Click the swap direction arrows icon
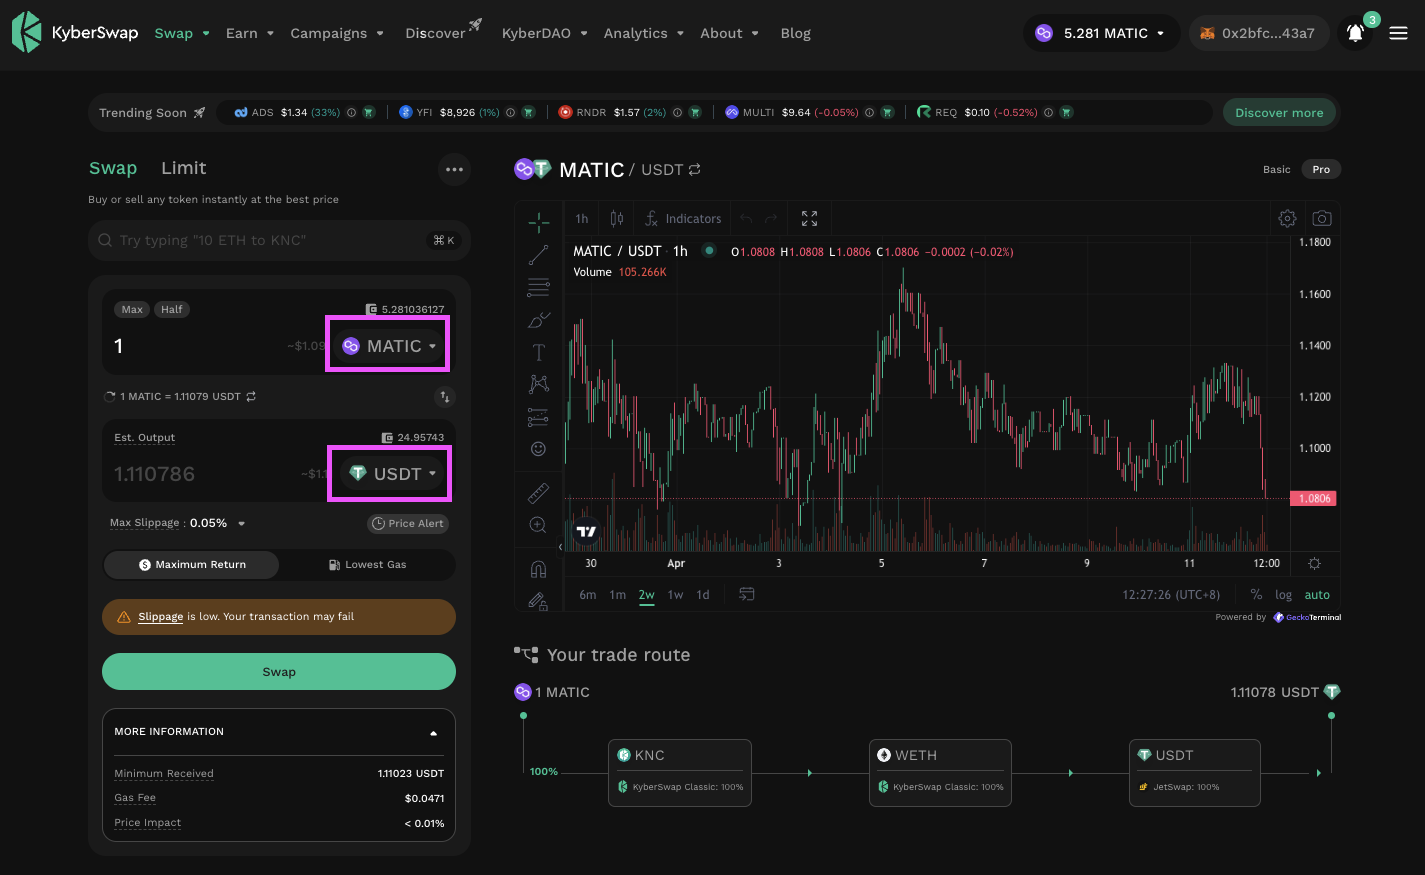Viewport: 1425px width, 875px height. pos(445,397)
